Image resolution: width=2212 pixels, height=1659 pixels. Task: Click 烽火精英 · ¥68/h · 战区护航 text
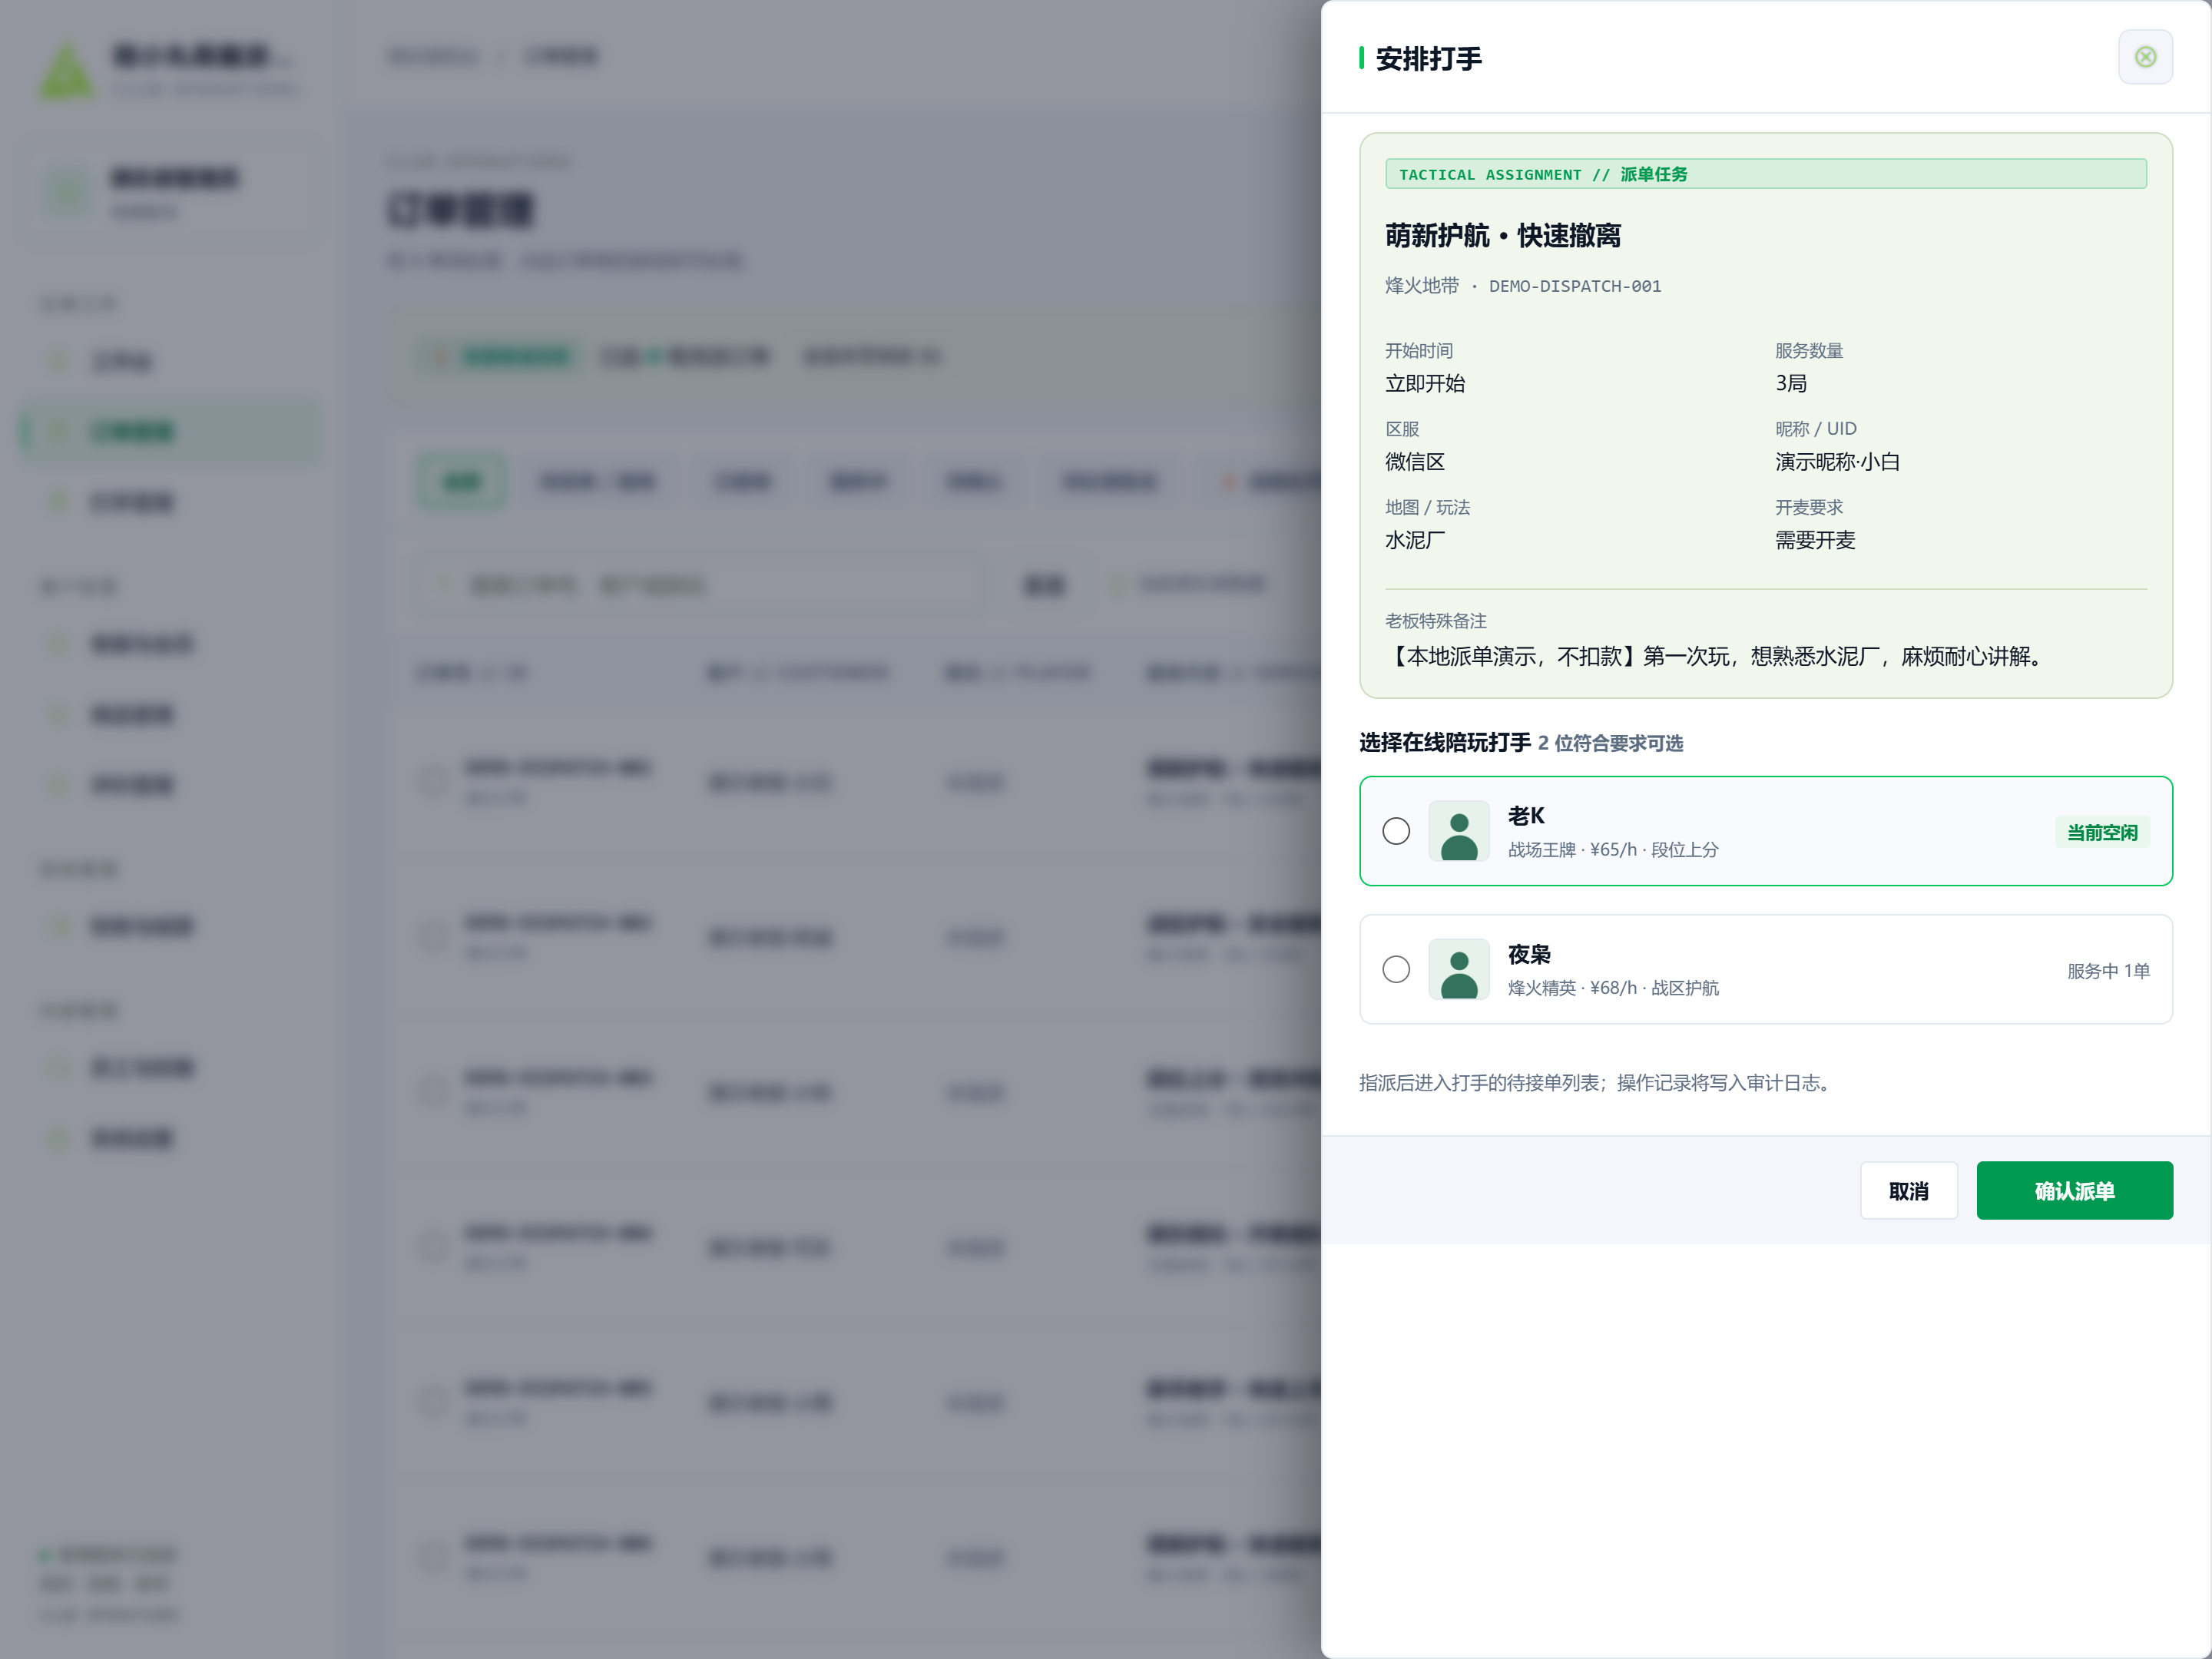[x=1613, y=988]
